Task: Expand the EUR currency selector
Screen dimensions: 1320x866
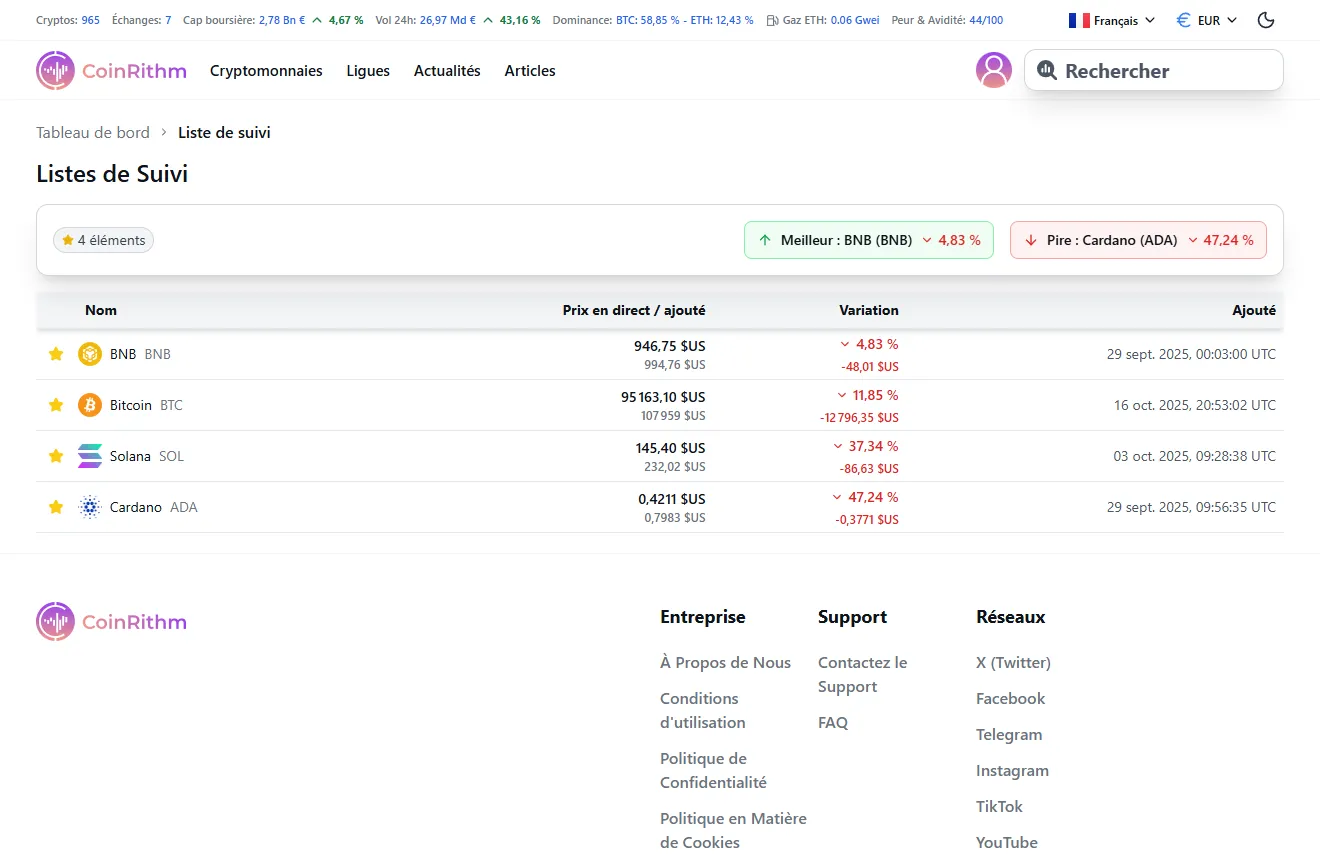Action: pyautogui.click(x=1205, y=19)
